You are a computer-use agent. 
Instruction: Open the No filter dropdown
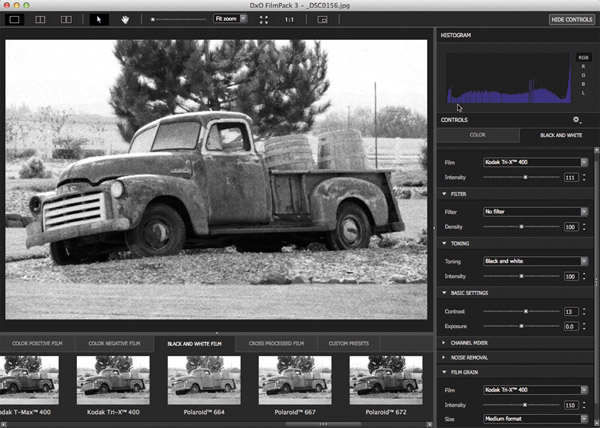[535, 212]
